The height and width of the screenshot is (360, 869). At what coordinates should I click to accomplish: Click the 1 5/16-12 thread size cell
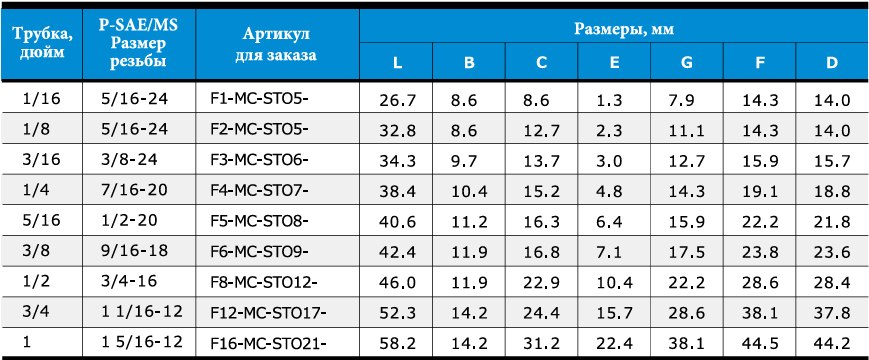(x=142, y=342)
